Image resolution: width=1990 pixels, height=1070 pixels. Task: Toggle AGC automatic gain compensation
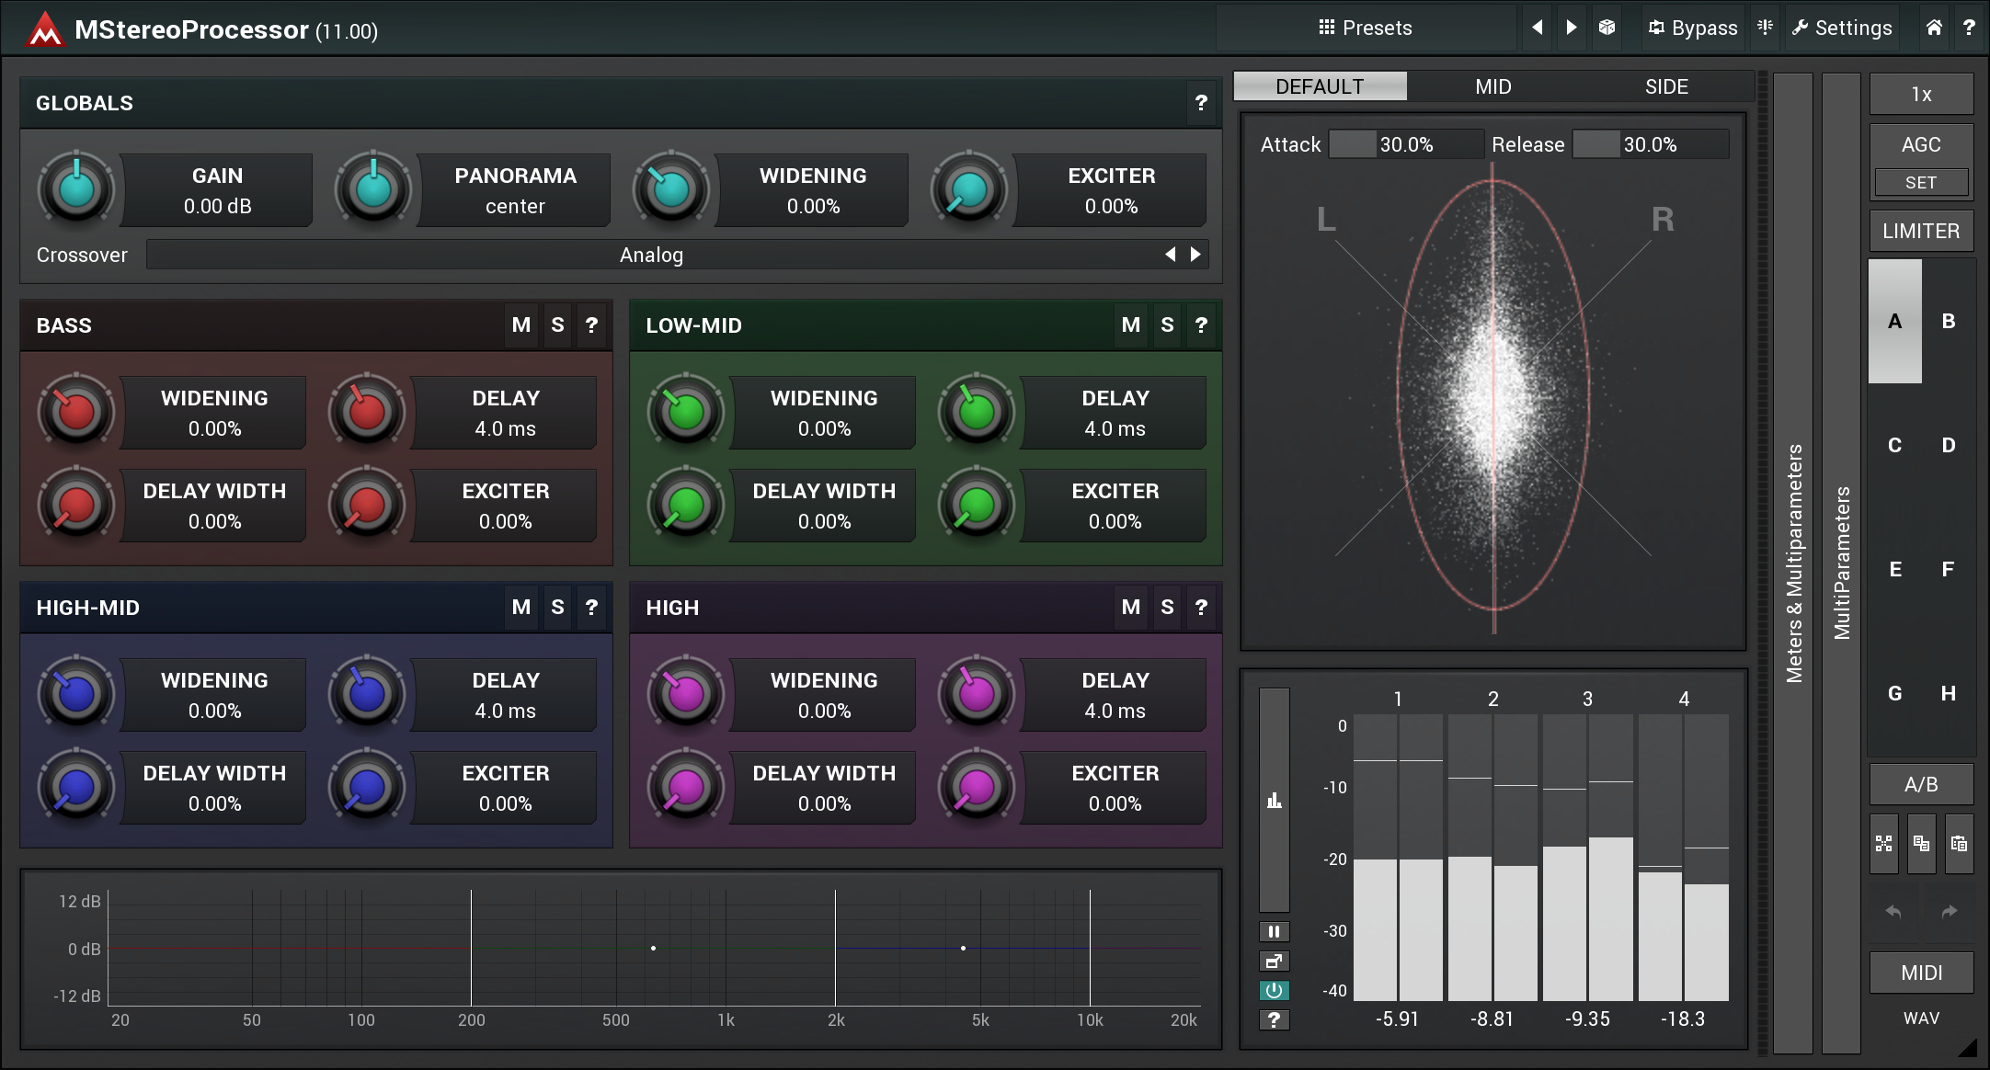tap(1921, 144)
